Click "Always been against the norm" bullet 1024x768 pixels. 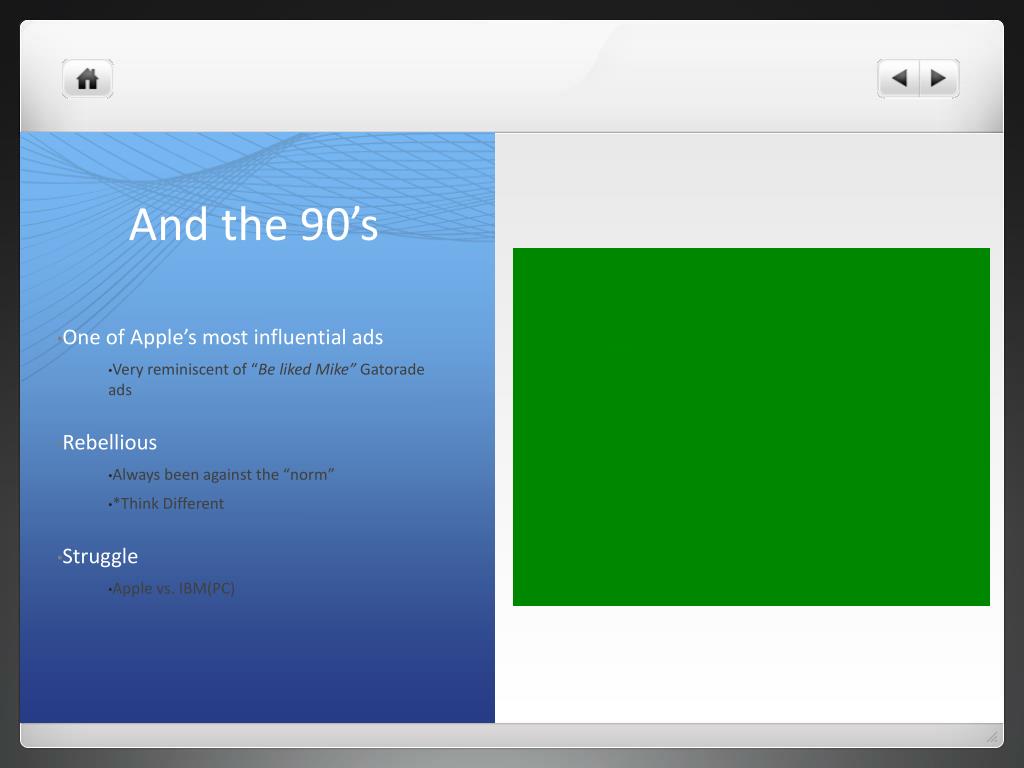point(221,475)
